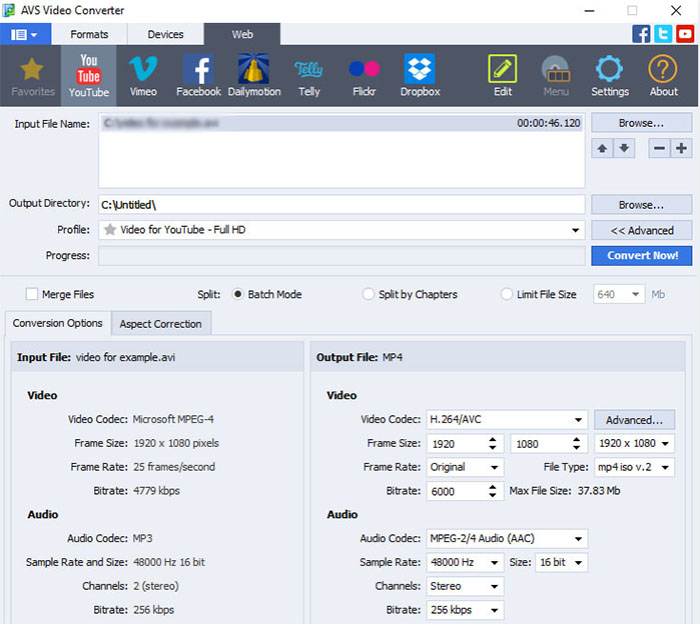Browse for the output directory
This screenshot has height=624, width=700.
[642, 205]
